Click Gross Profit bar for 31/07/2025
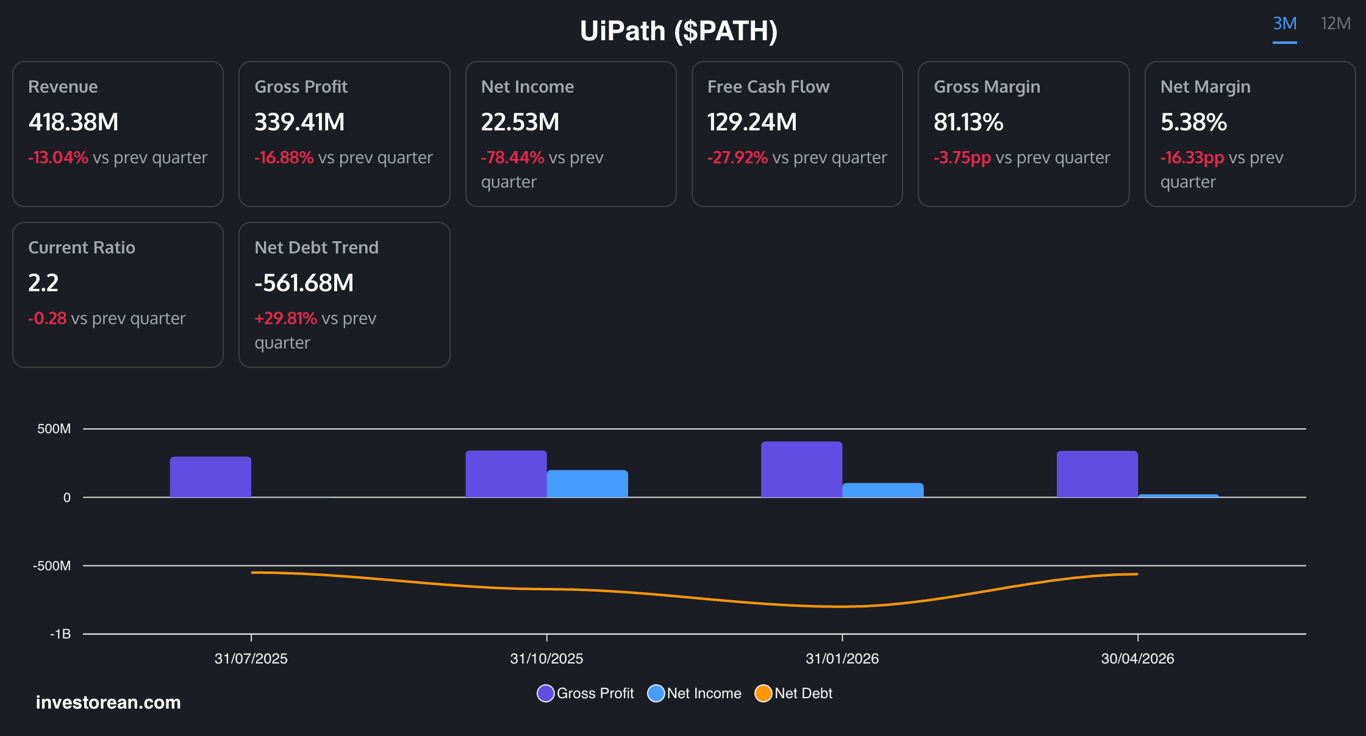Screen dimensions: 1366x736 (210, 477)
